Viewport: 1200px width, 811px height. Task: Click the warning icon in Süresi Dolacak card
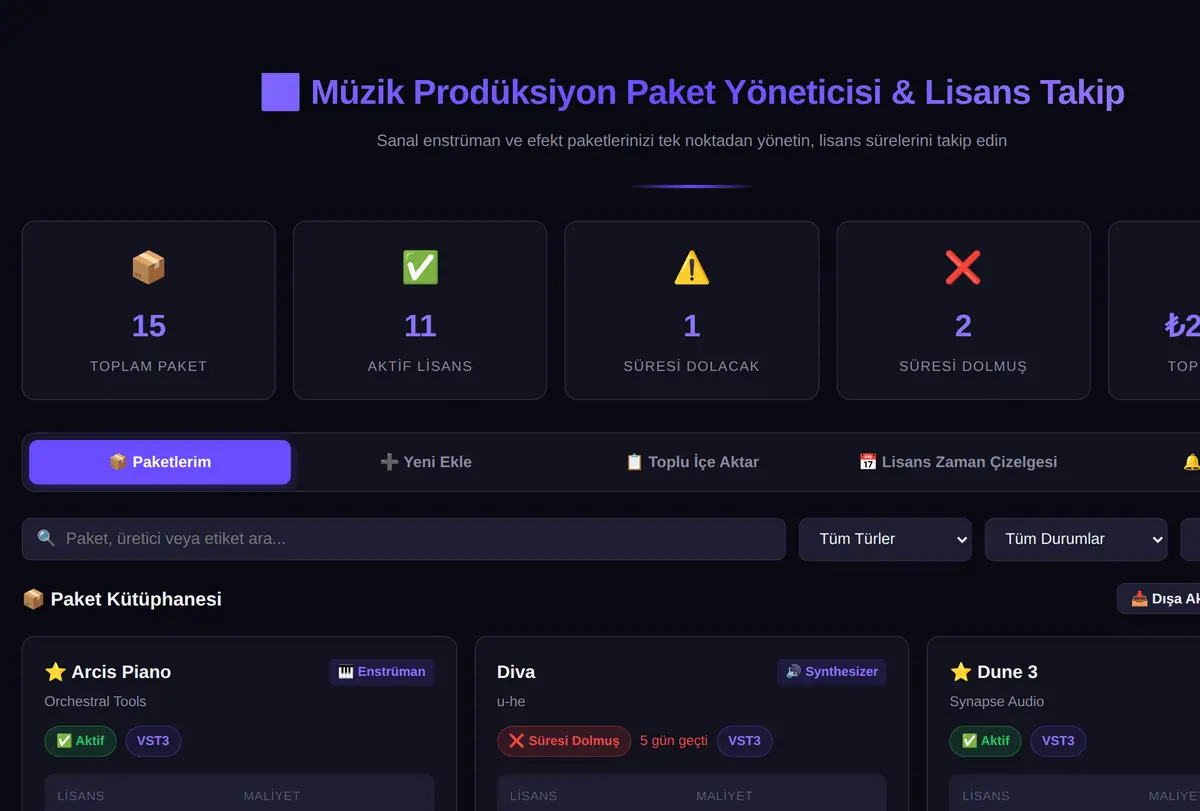[692, 267]
